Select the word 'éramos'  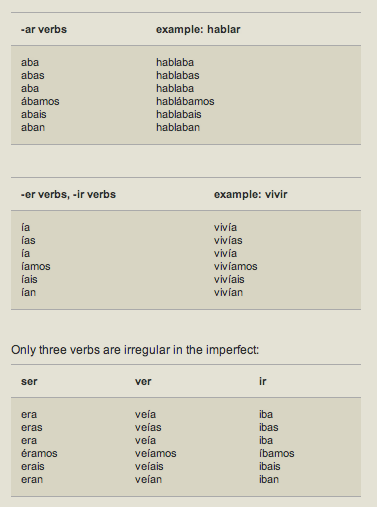[39, 453]
